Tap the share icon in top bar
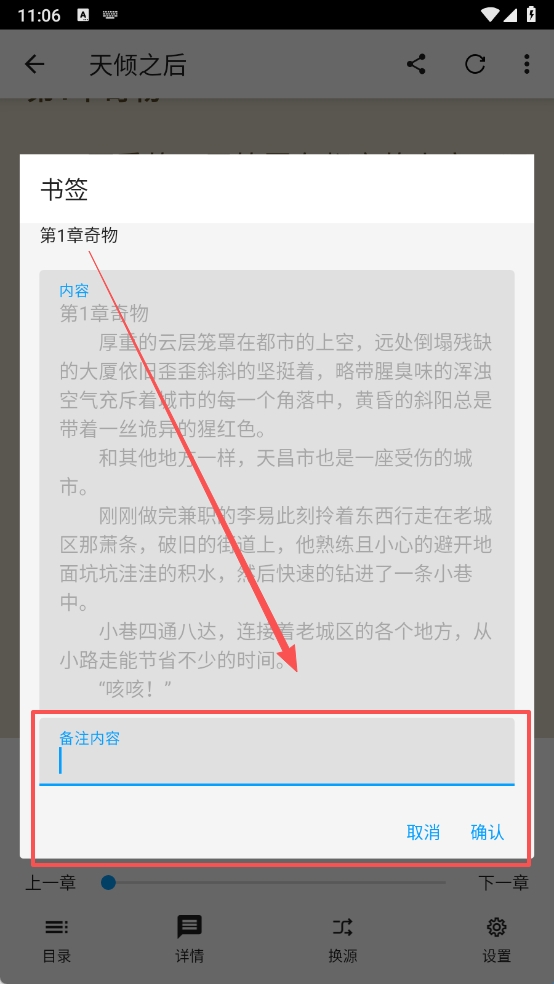This screenshot has height=984, width=554. 416,64
